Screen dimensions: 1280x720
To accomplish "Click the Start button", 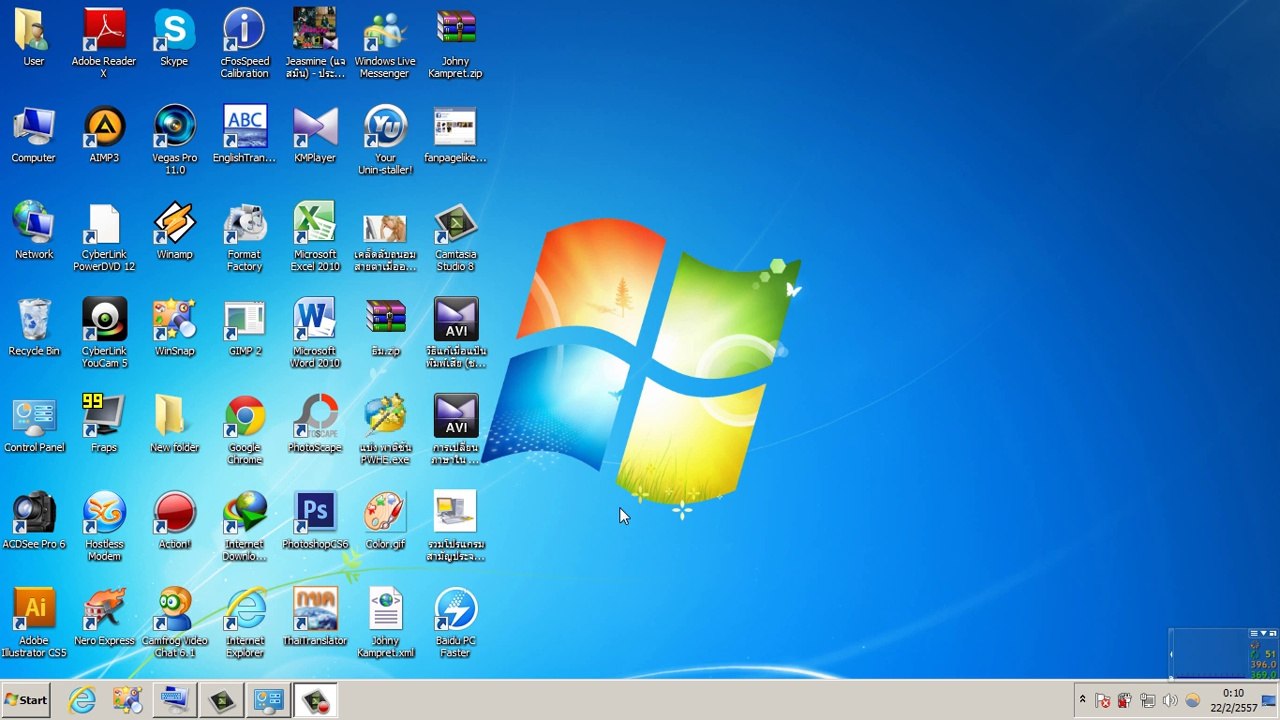I will [x=27, y=700].
